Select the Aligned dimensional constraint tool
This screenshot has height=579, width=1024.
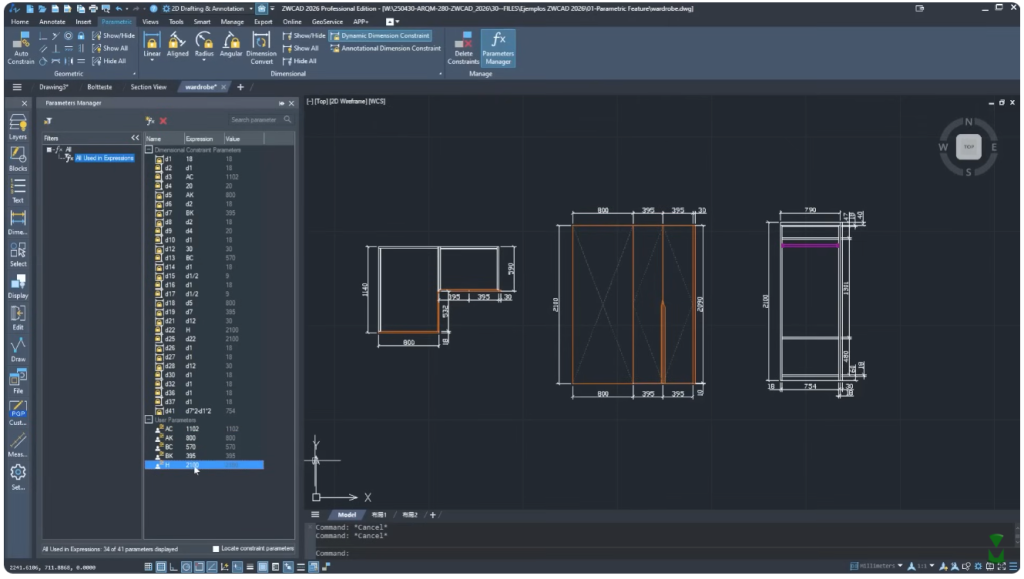pyautogui.click(x=177, y=44)
